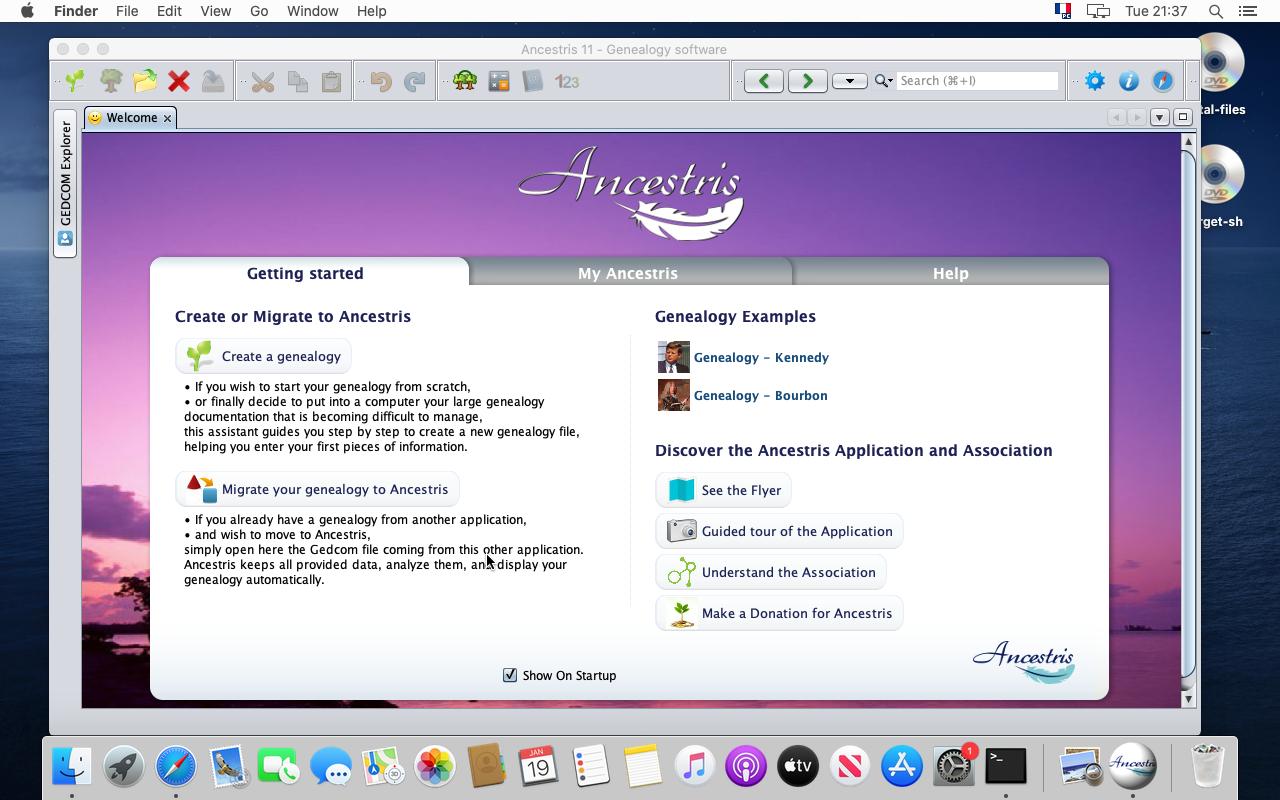Image resolution: width=1280 pixels, height=800 pixels.
Task: Click the grey tree toolbar icon
Action: (111, 81)
